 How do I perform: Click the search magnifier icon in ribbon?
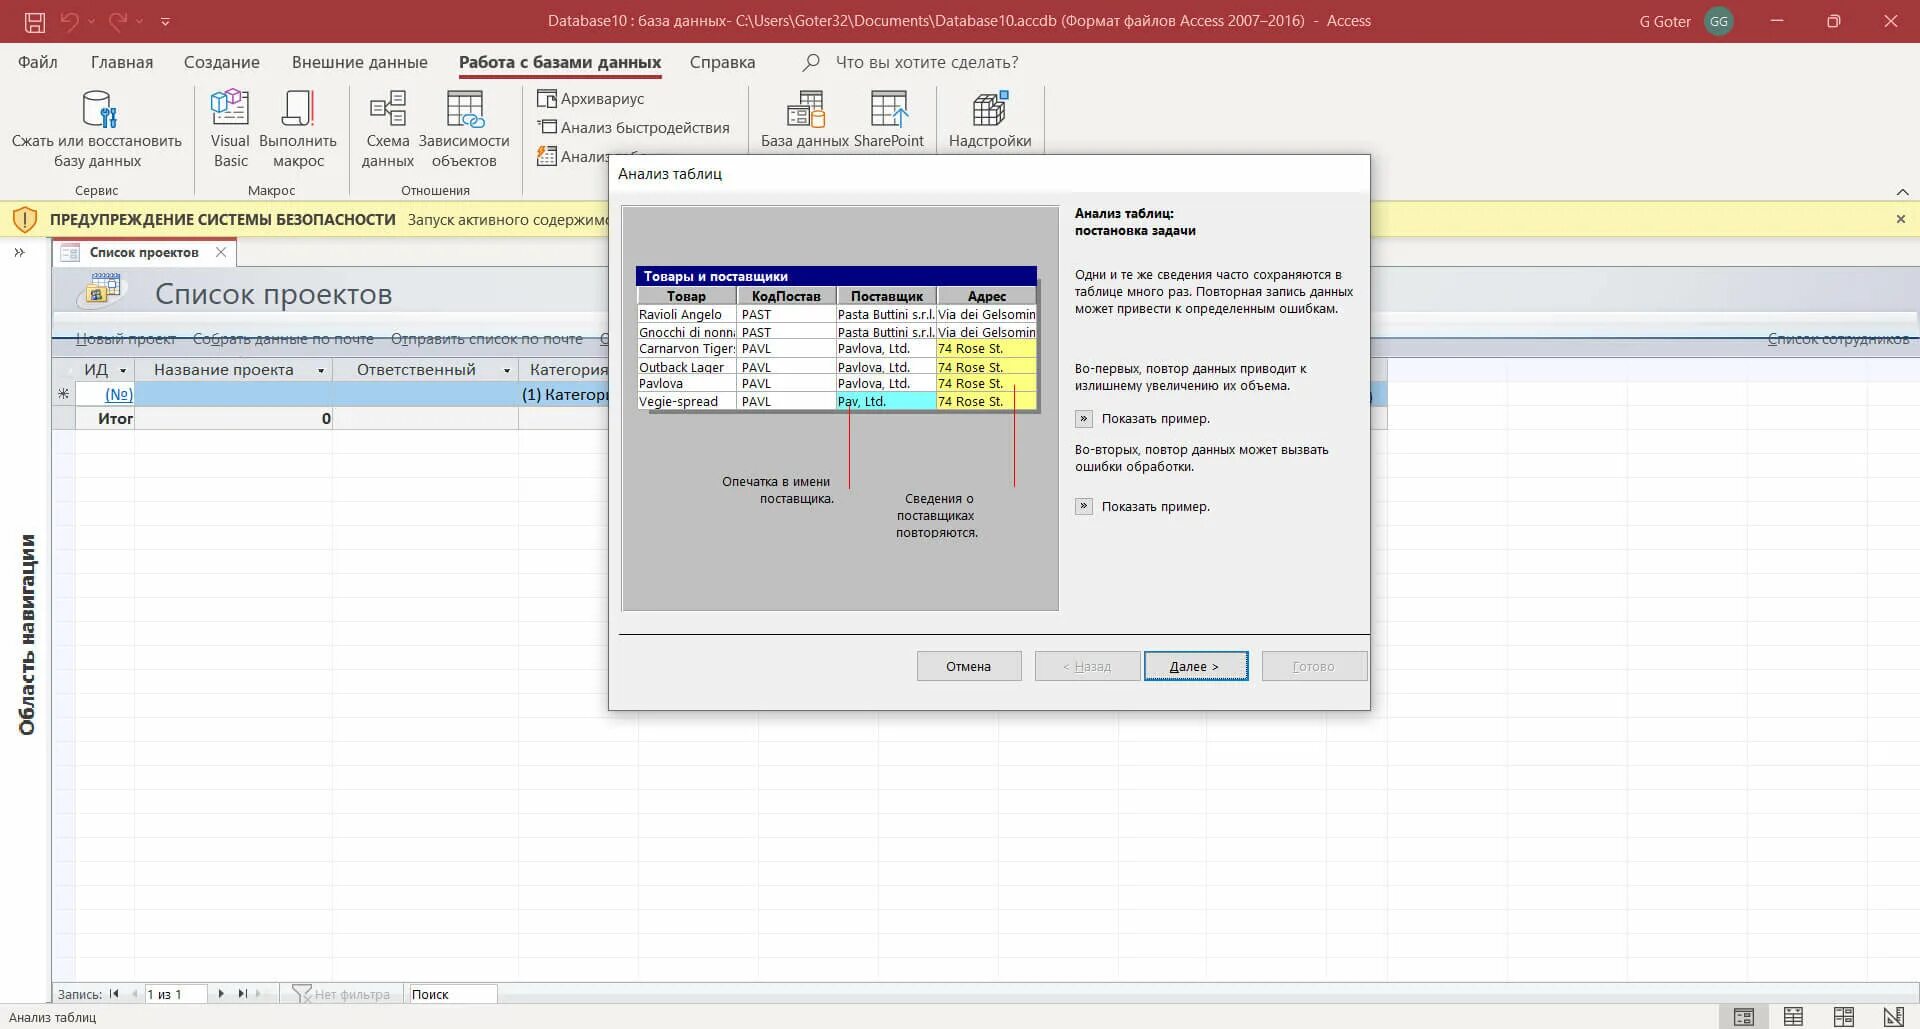click(811, 62)
